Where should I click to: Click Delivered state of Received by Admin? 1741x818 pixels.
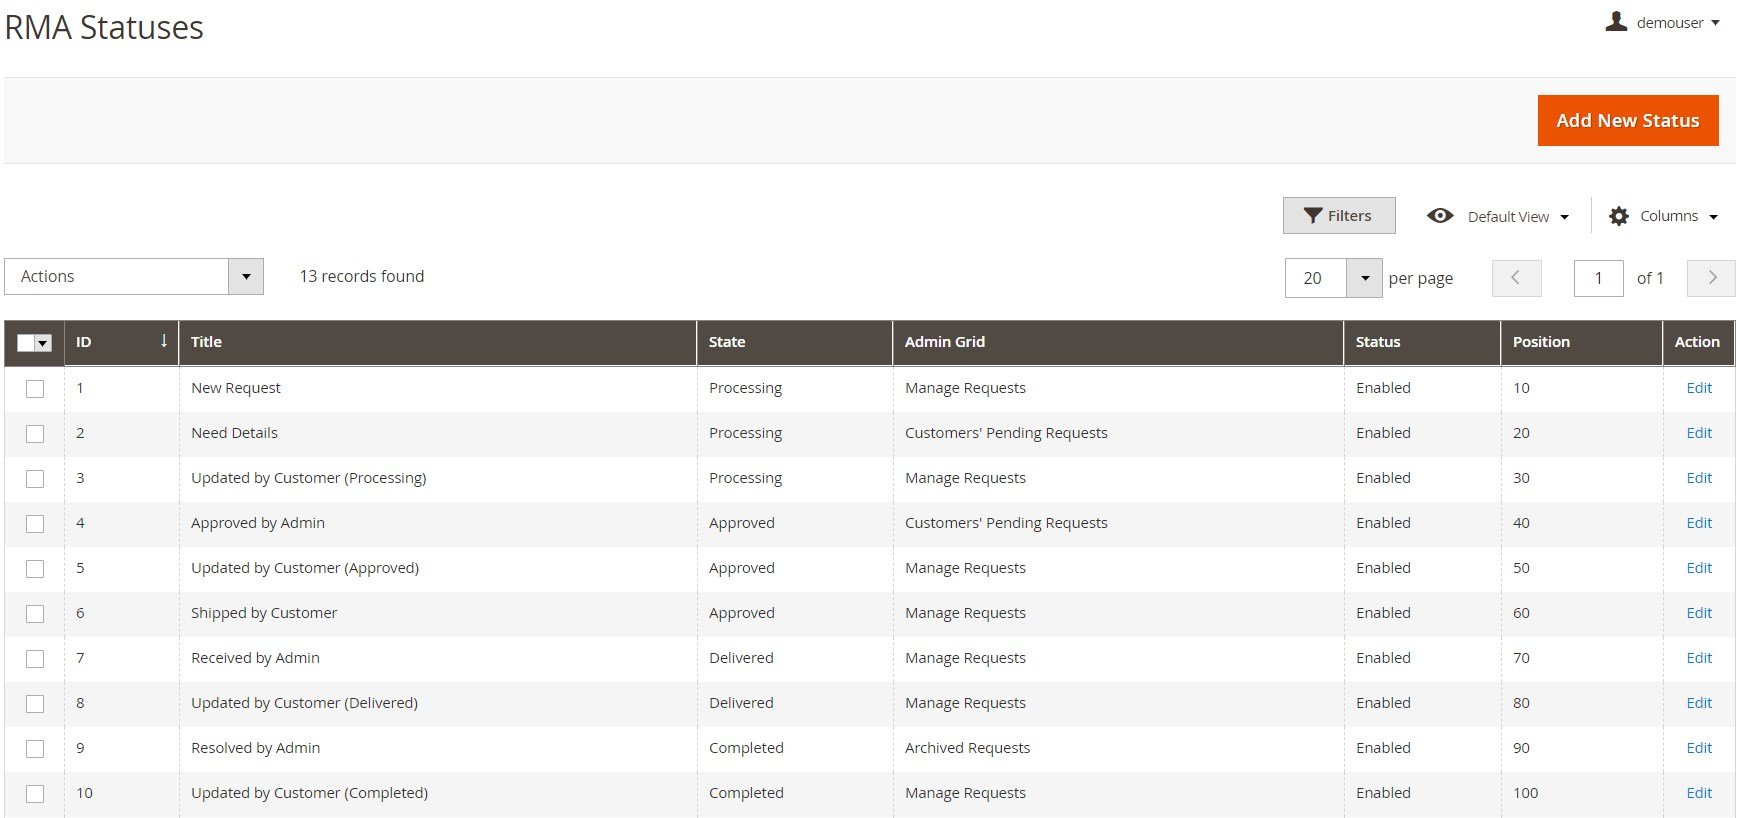point(741,658)
